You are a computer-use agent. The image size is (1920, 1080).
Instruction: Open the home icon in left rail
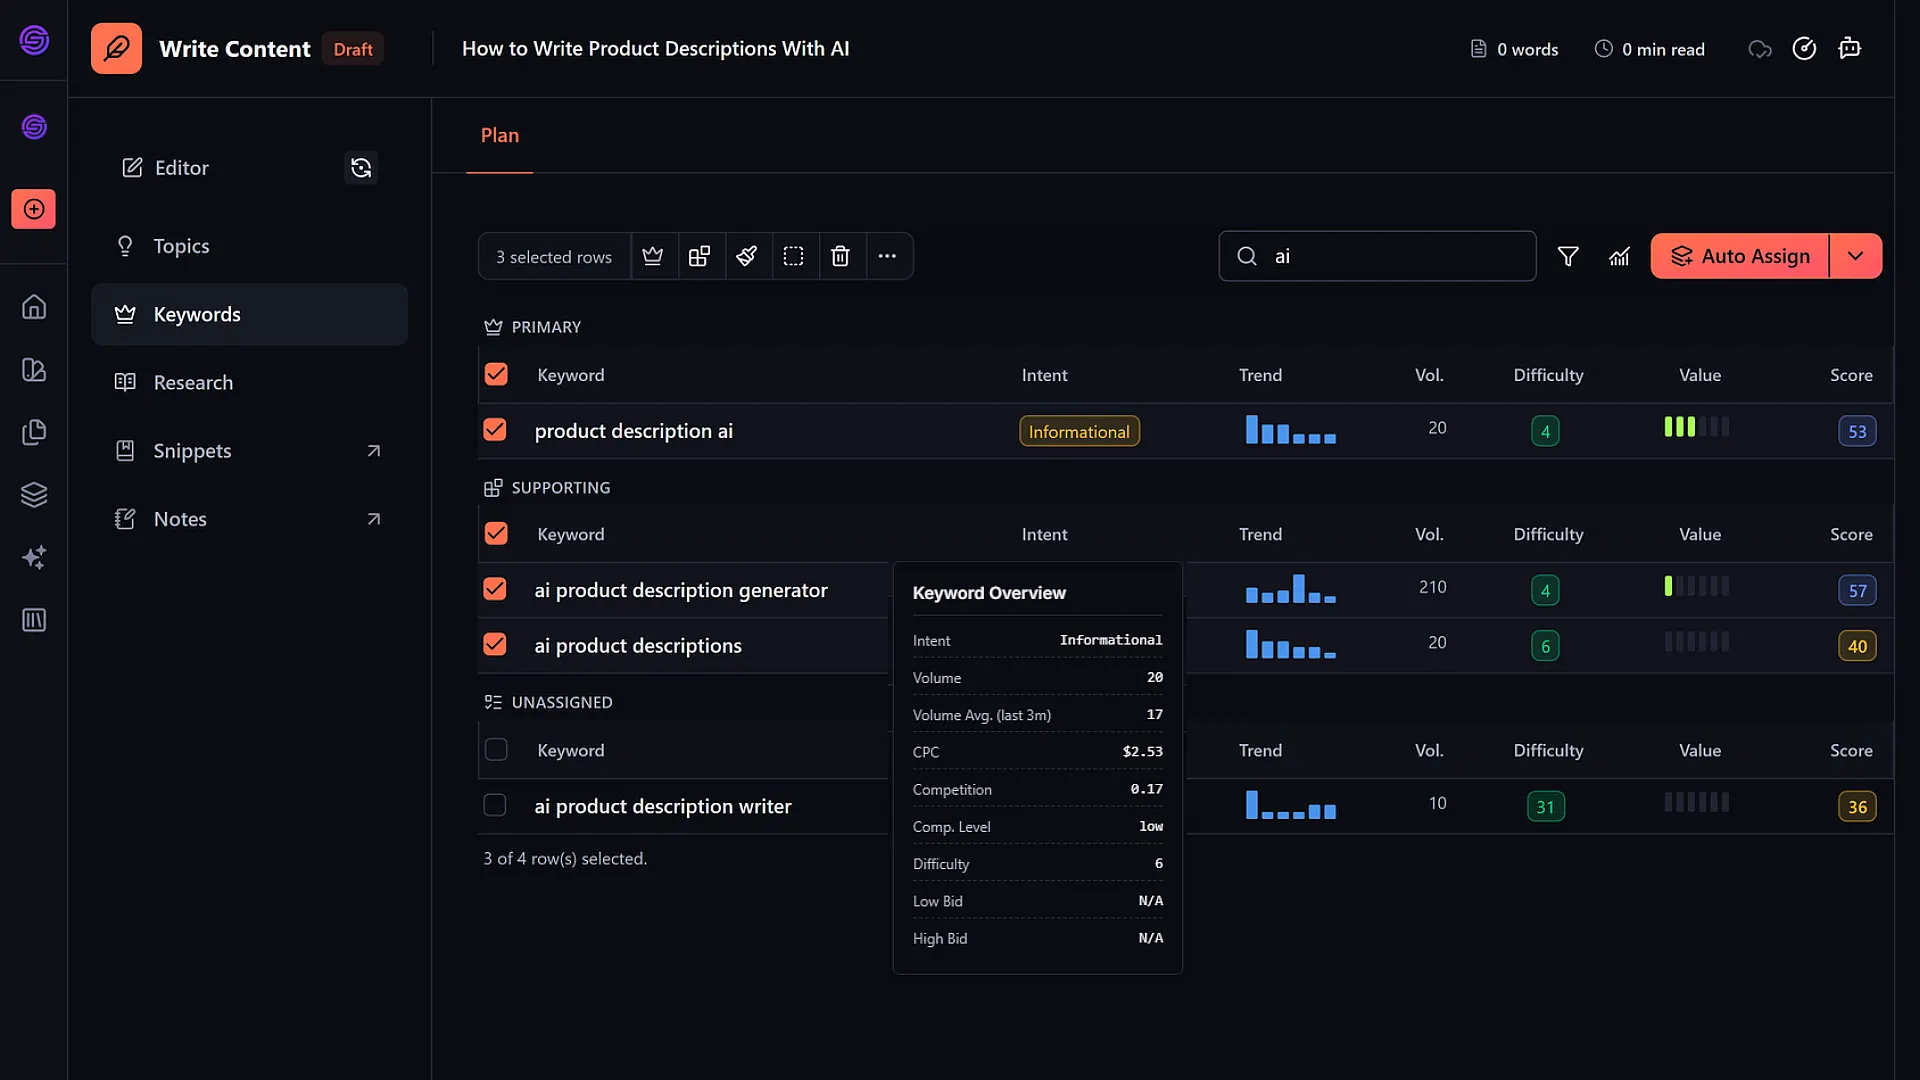[x=34, y=307]
